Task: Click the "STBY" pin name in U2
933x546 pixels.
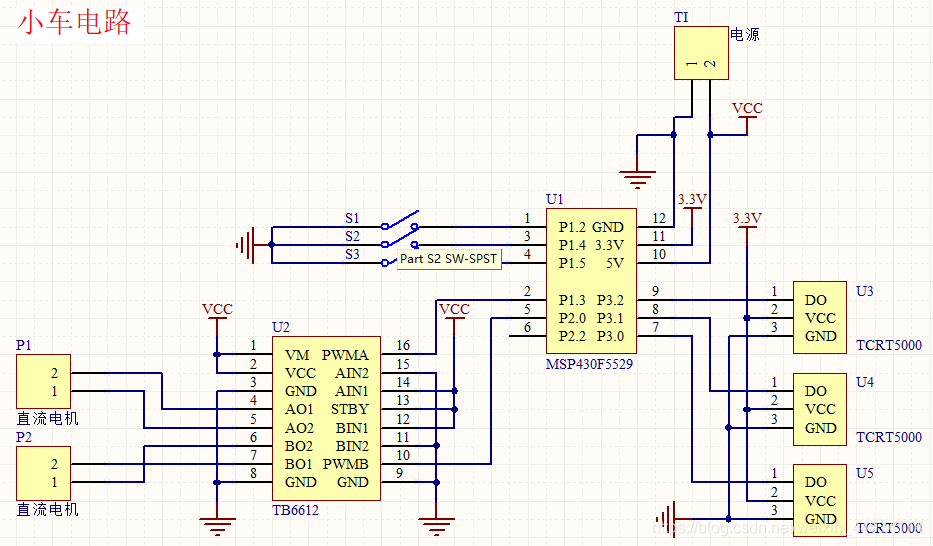Action: pyautogui.click(x=350, y=409)
